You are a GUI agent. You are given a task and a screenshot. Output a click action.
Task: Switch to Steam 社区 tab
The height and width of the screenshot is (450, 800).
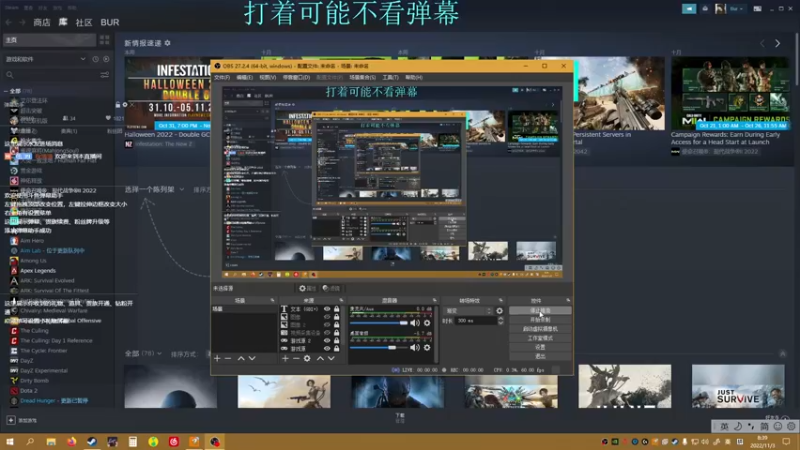[x=84, y=22]
